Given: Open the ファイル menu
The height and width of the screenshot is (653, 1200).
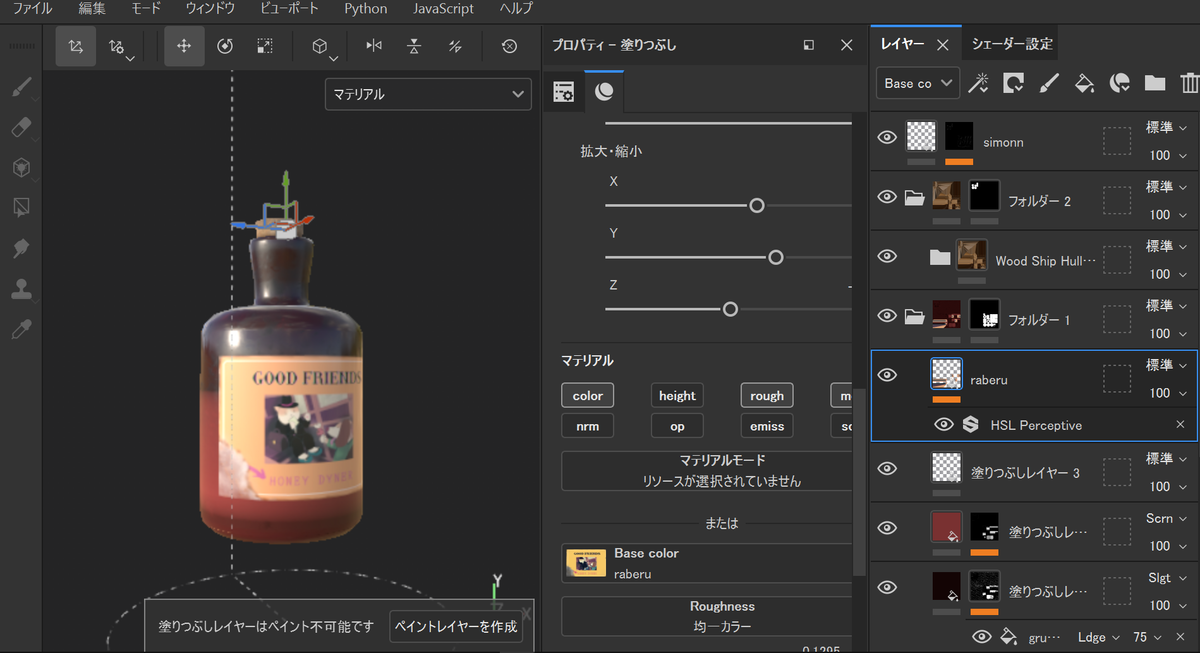Looking at the screenshot, I should click(x=32, y=9).
